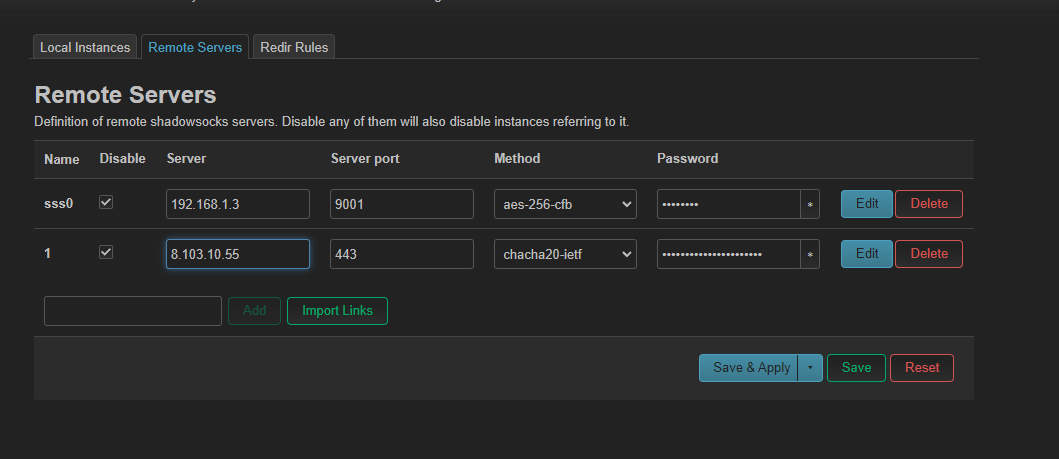
Task: Click the 9001 server port field
Action: pos(402,204)
